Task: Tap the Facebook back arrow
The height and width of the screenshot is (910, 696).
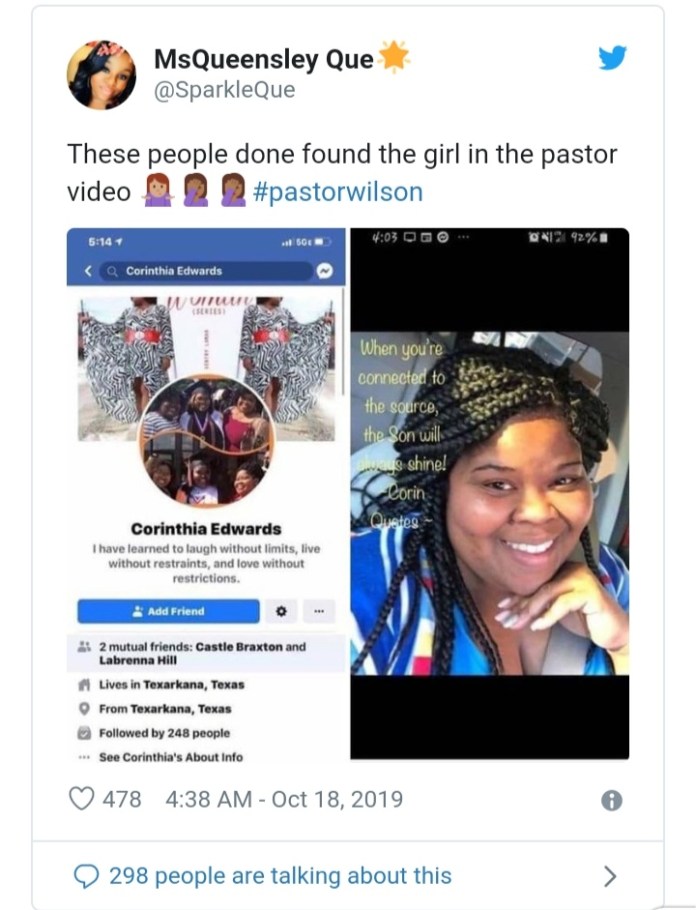Action: (88, 270)
